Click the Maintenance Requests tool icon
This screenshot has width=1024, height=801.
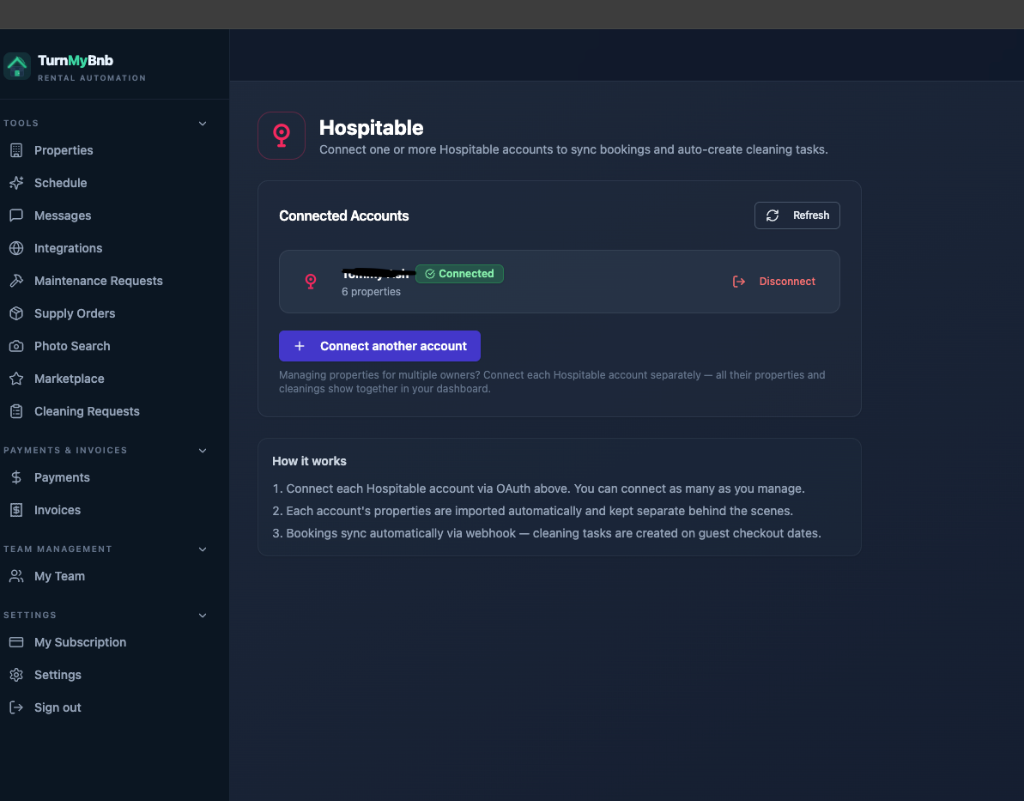click(16, 281)
